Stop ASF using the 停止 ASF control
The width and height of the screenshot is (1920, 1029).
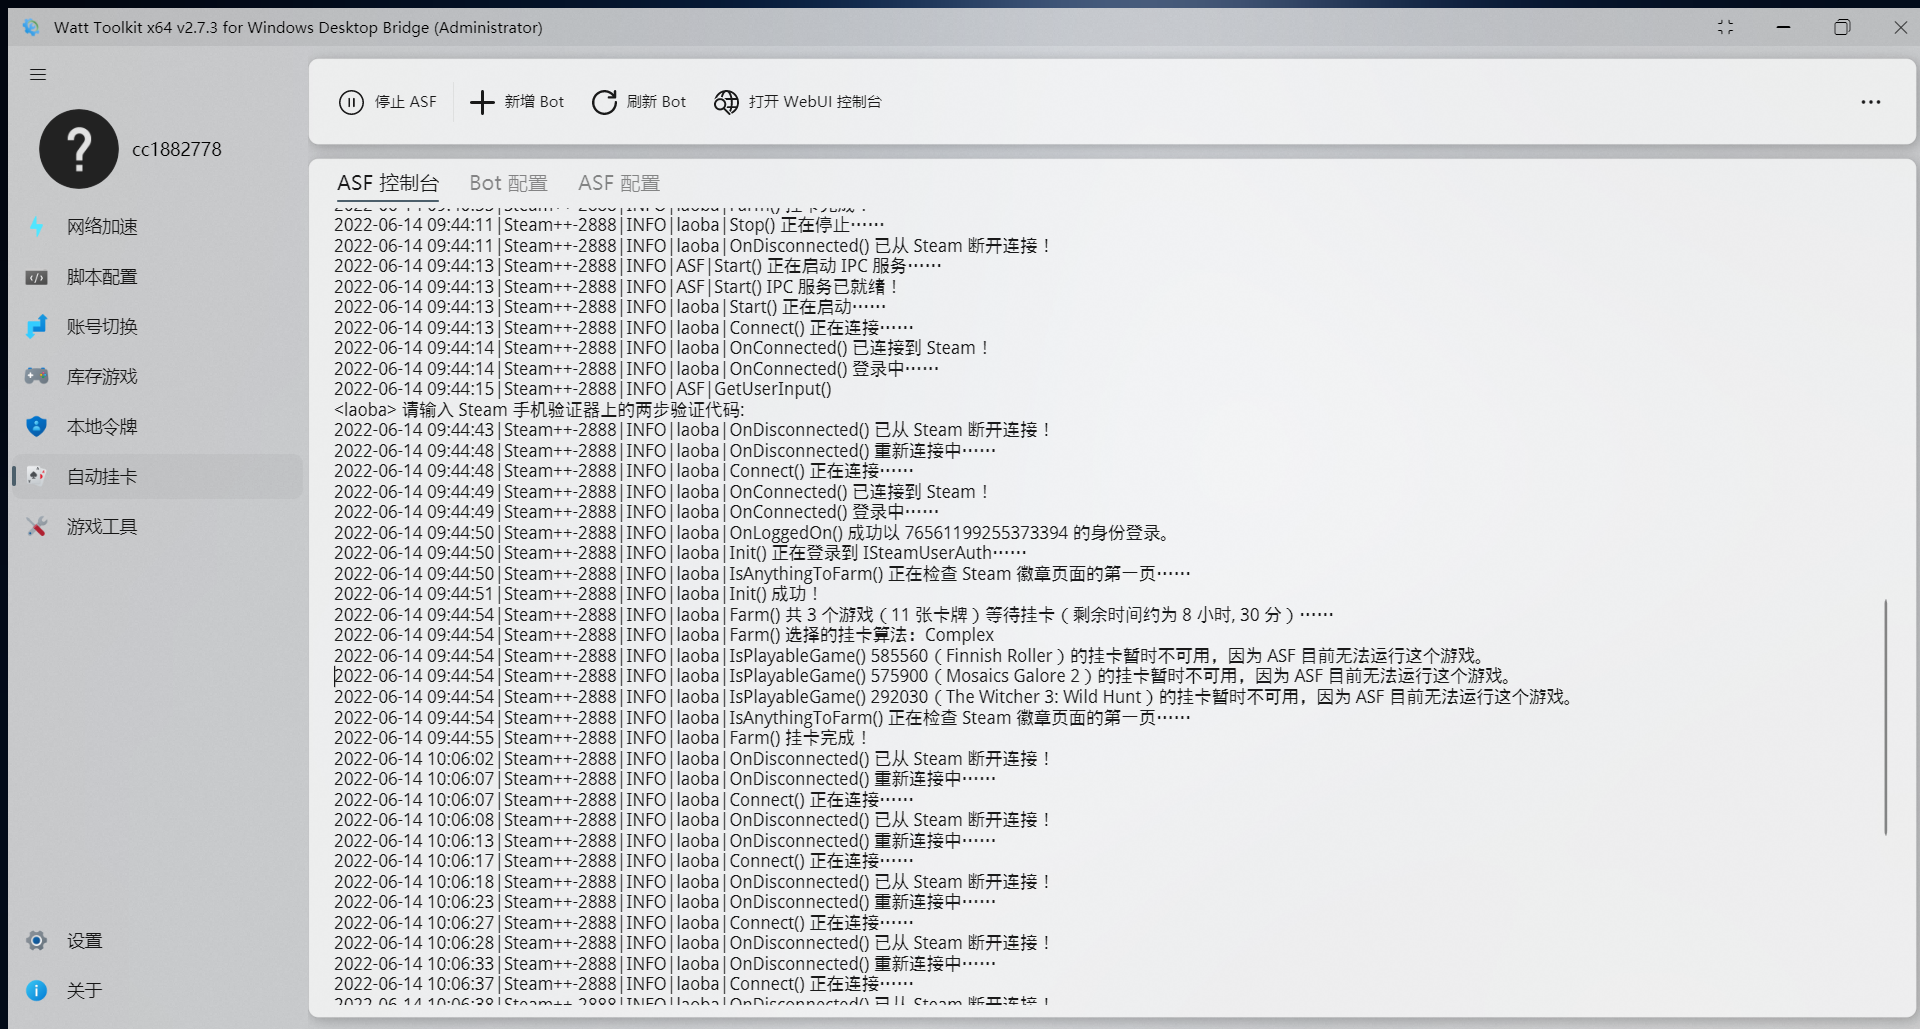(388, 101)
